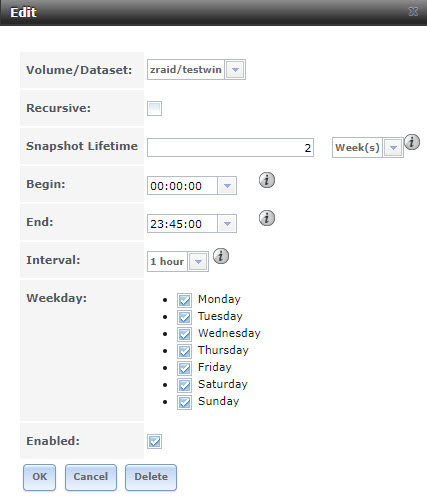
Task: Uncheck the Monday weekday checkbox
Action: [184, 300]
